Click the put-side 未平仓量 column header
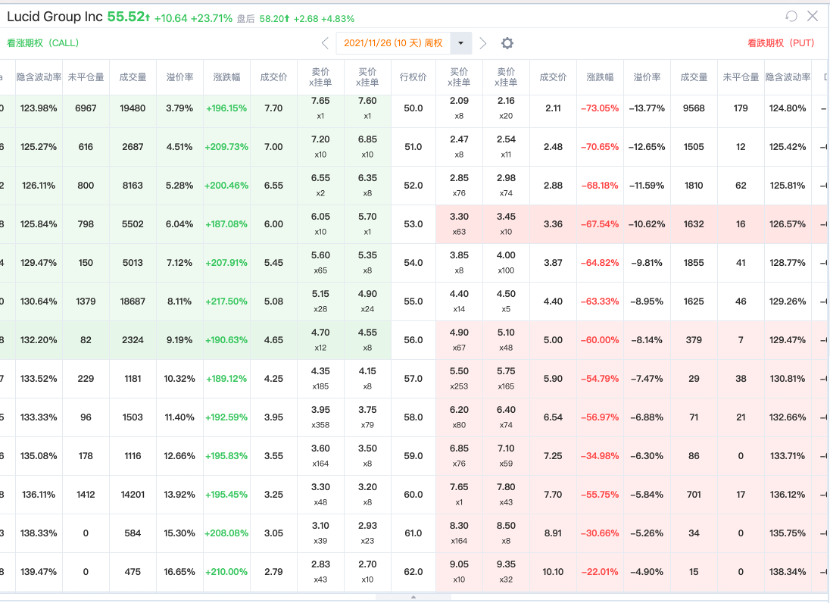This screenshot has width=830, height=604. (741, 77)
